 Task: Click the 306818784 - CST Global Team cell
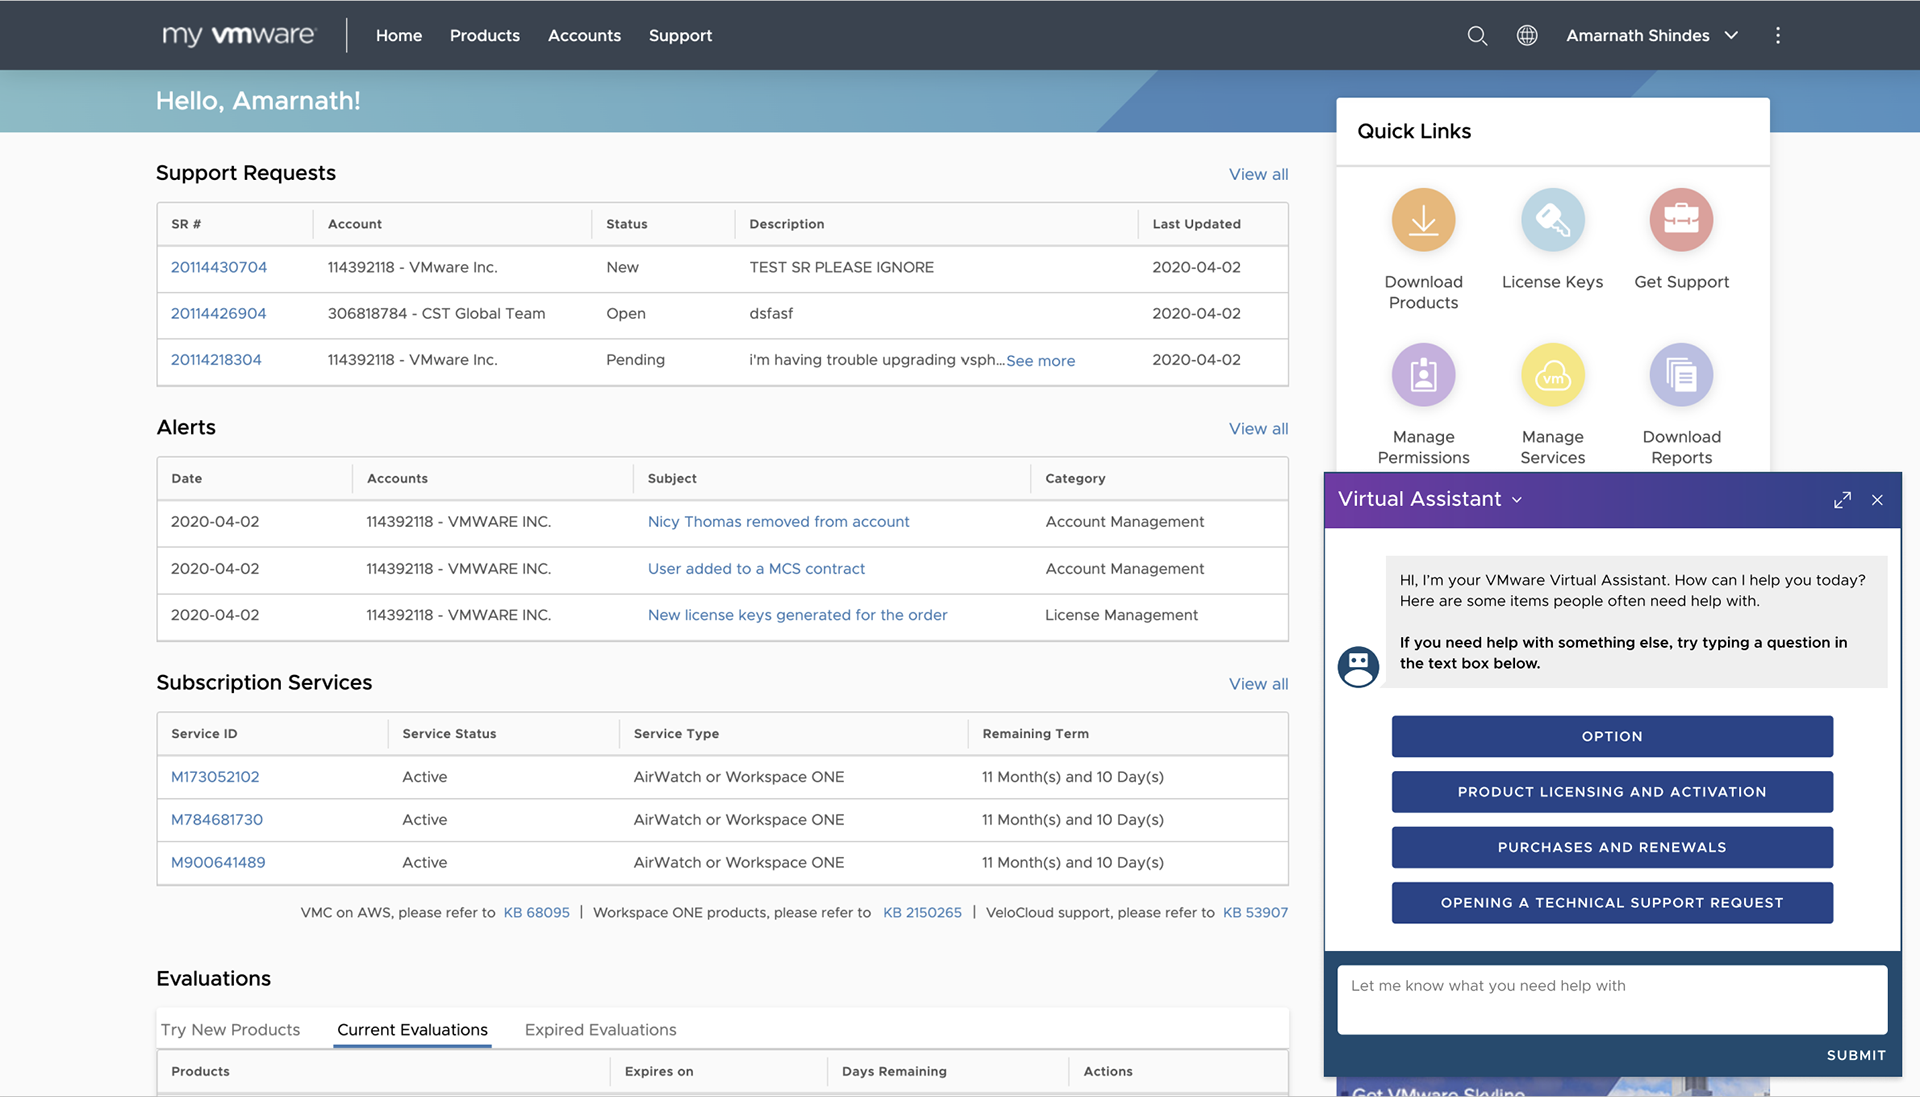pos(436,313)
